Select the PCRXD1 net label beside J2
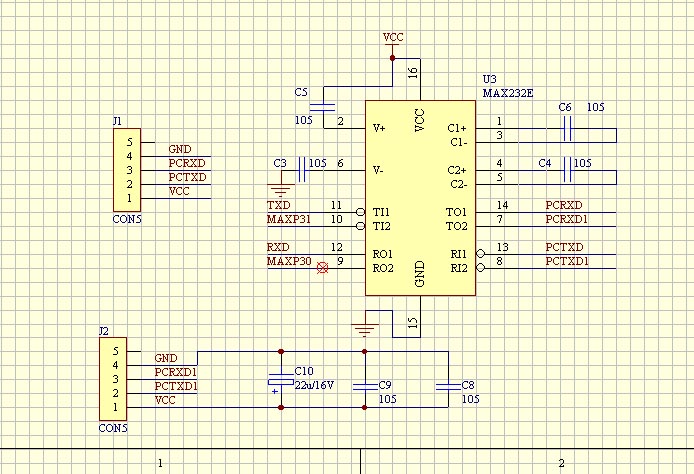This screenshot has height=474, width=694. coord(176,372)
